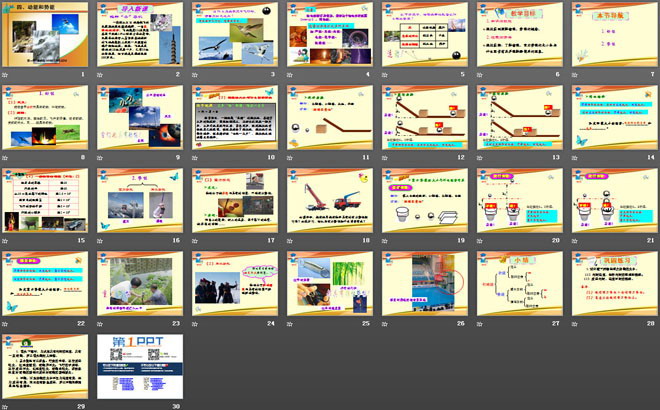
Task: Select slide 23 thumbnail with people outdoors photo
Action: click(140, 283)
